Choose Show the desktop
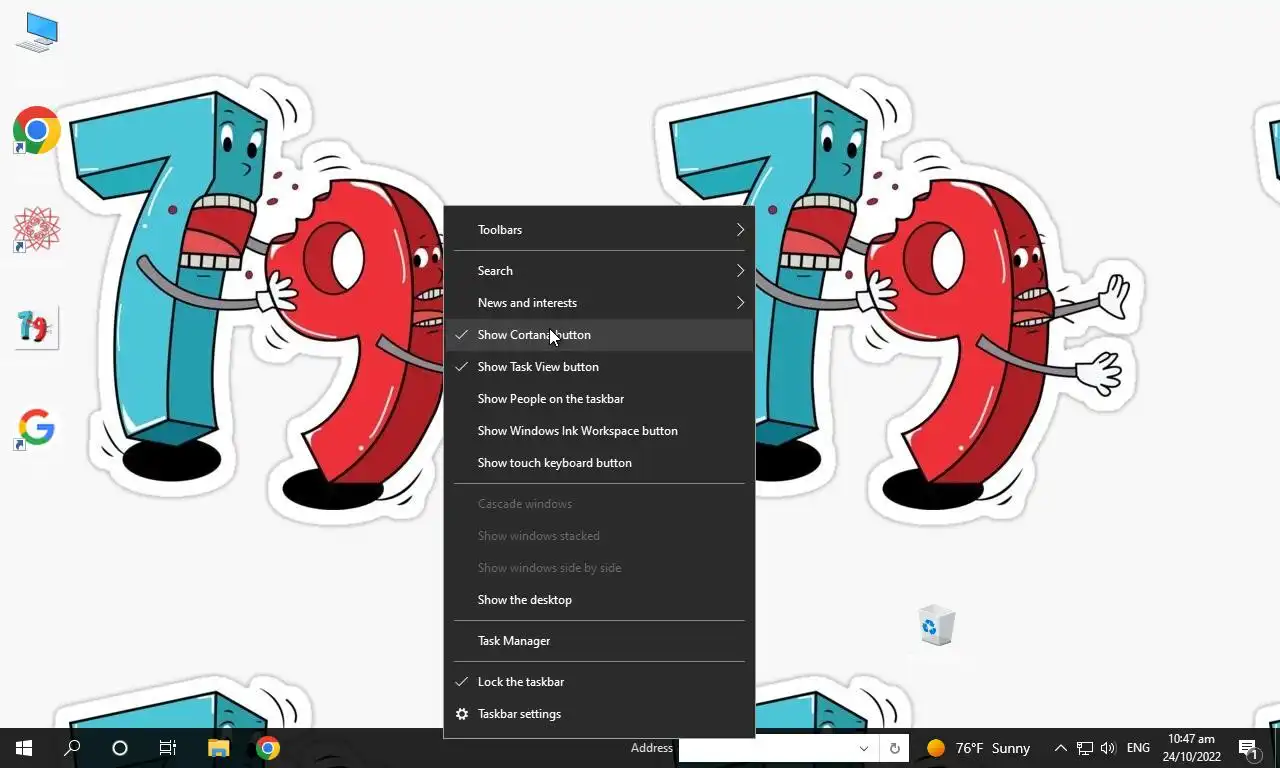 pyautogui.click(x=599, y=600)
